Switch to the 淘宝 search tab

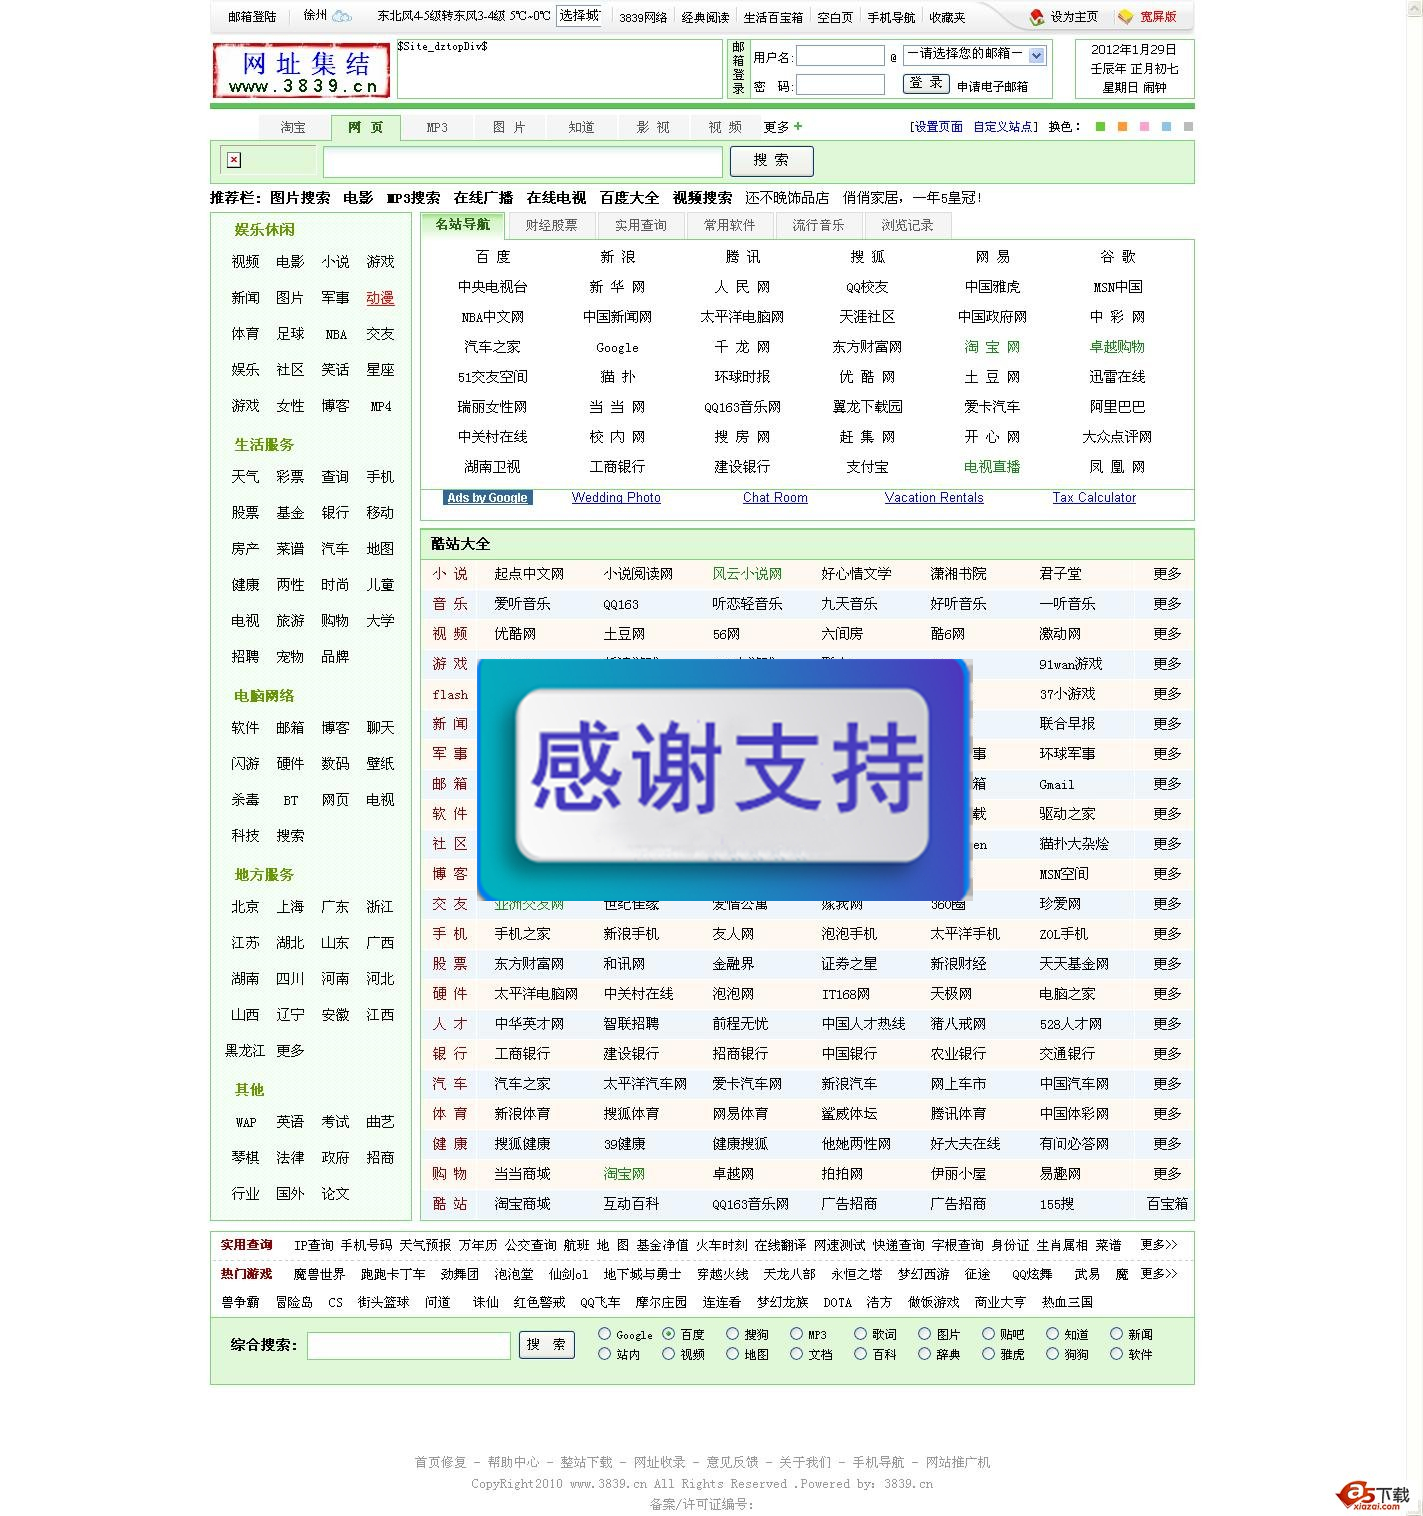(293, 128)
